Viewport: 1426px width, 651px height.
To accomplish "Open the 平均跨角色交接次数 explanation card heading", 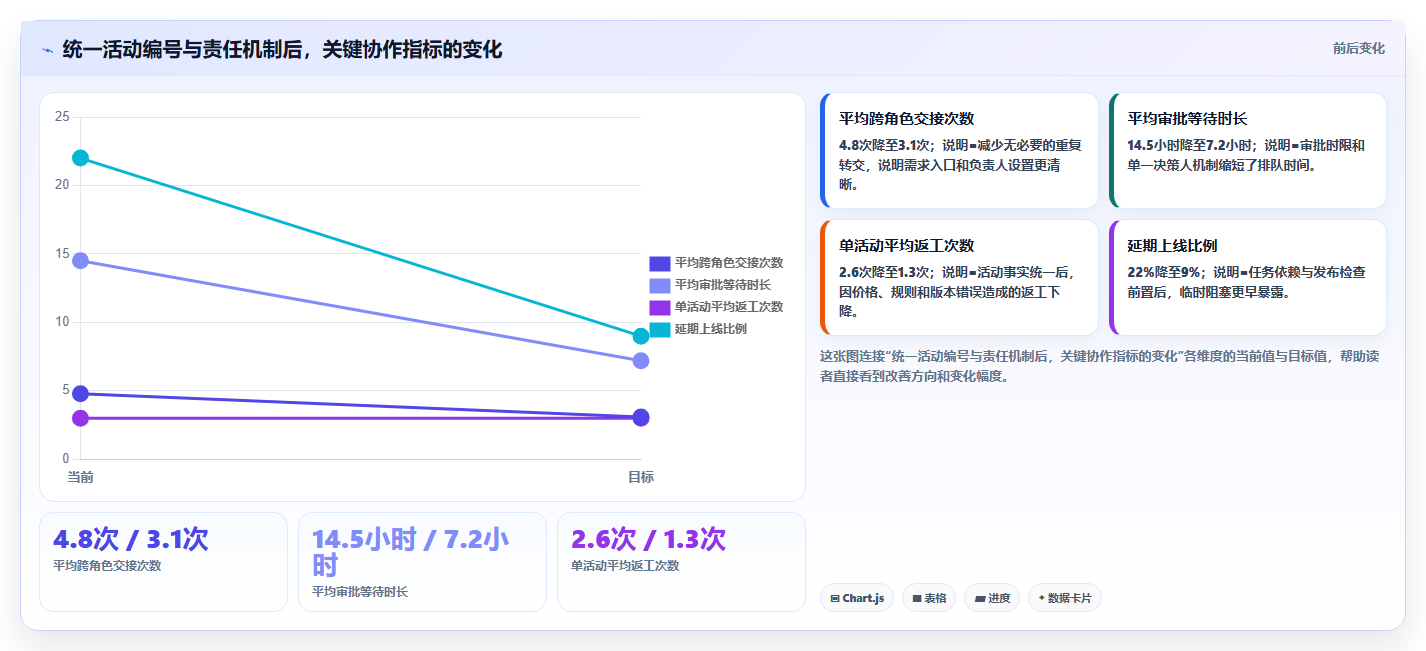I will 907,118.
